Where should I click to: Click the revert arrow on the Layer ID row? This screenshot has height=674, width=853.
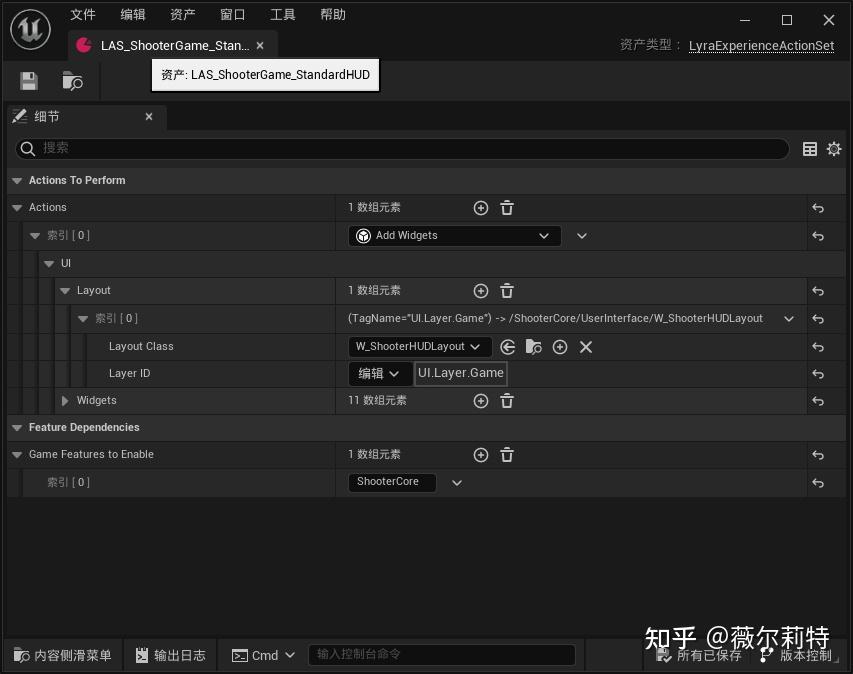(819, 372)
